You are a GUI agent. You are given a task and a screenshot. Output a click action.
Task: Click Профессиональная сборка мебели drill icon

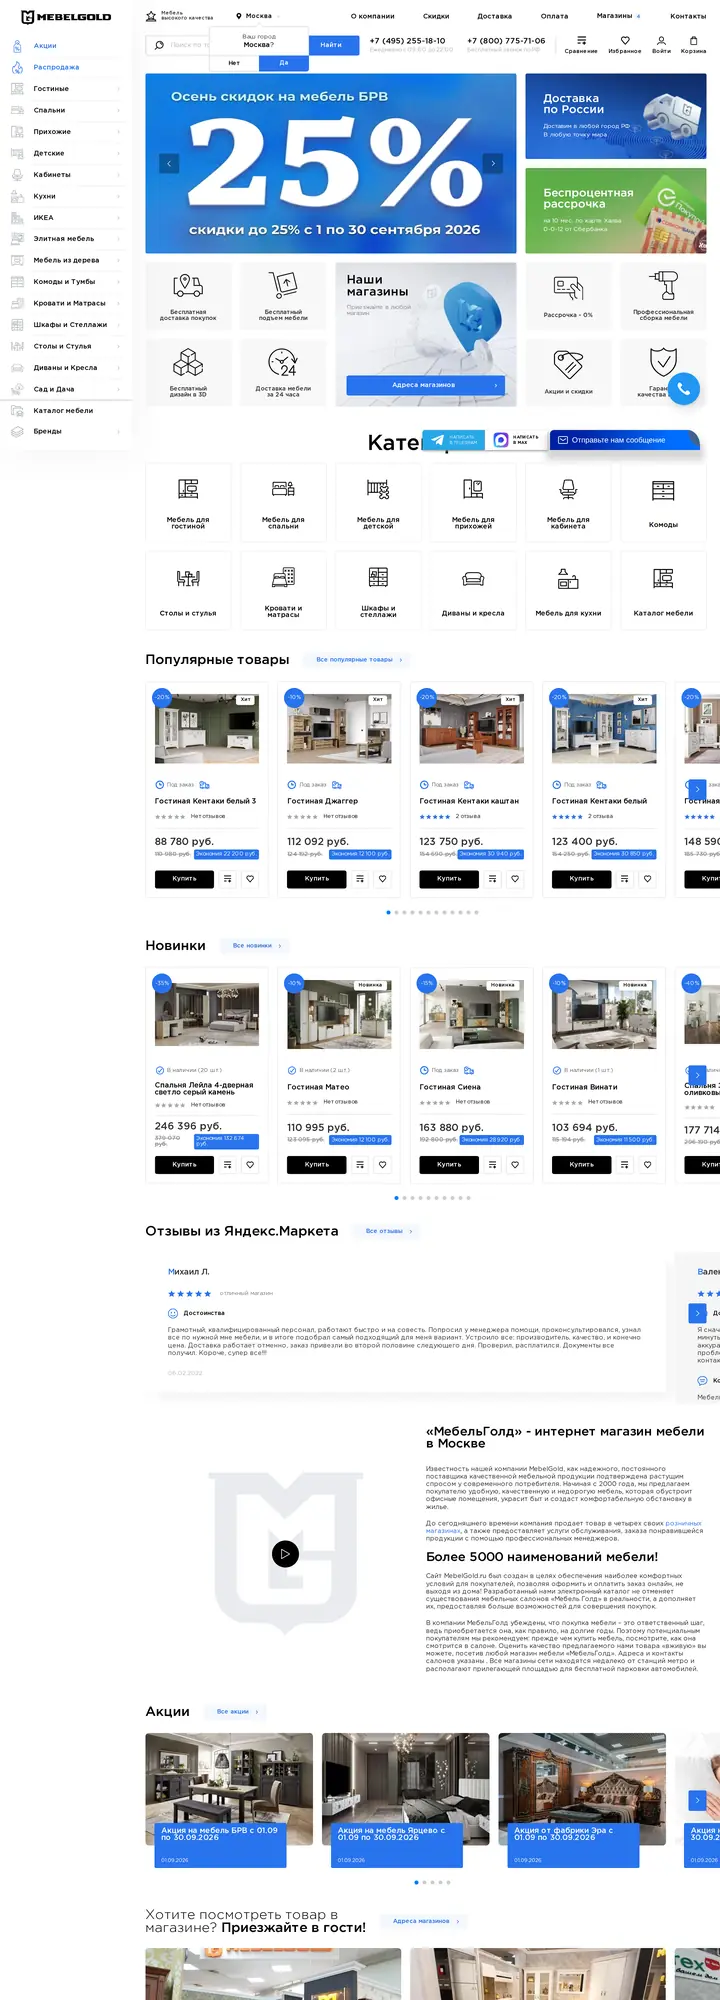point(663,285)
